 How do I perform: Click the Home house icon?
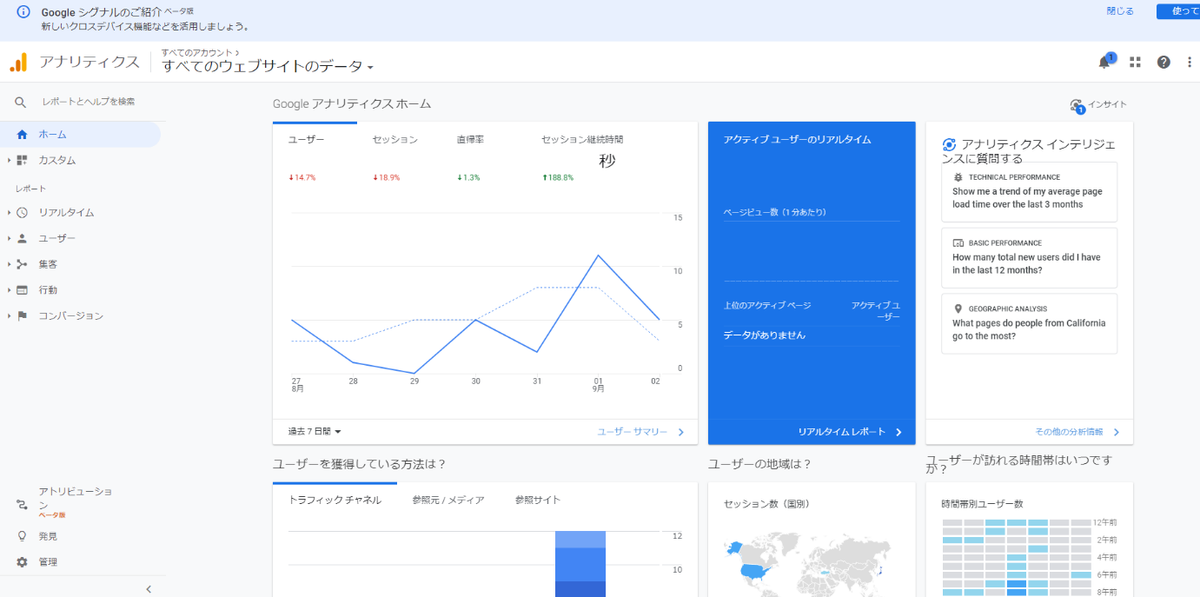coord(22,134)
